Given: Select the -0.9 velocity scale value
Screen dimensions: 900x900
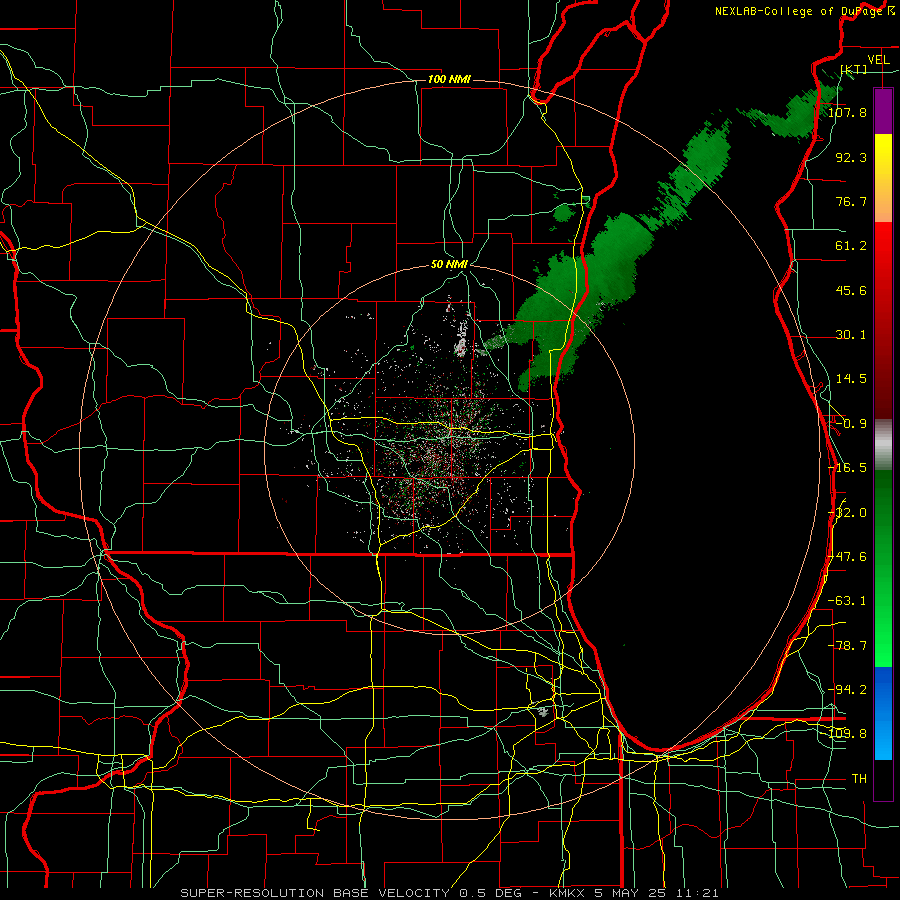Looking at the screenshot, I should pyautogui.click(x=851, y=424).
